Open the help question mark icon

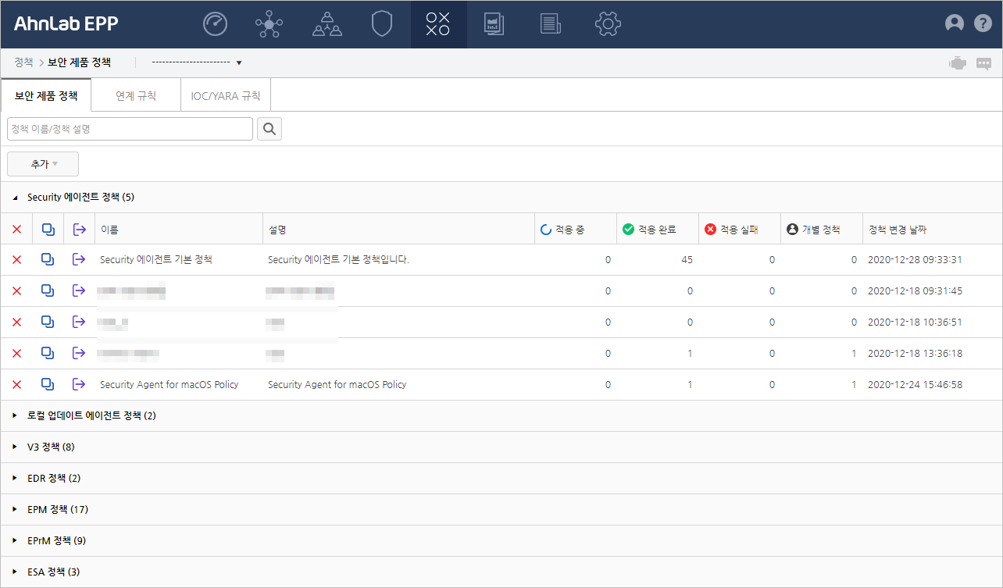(x=982, y=24)
